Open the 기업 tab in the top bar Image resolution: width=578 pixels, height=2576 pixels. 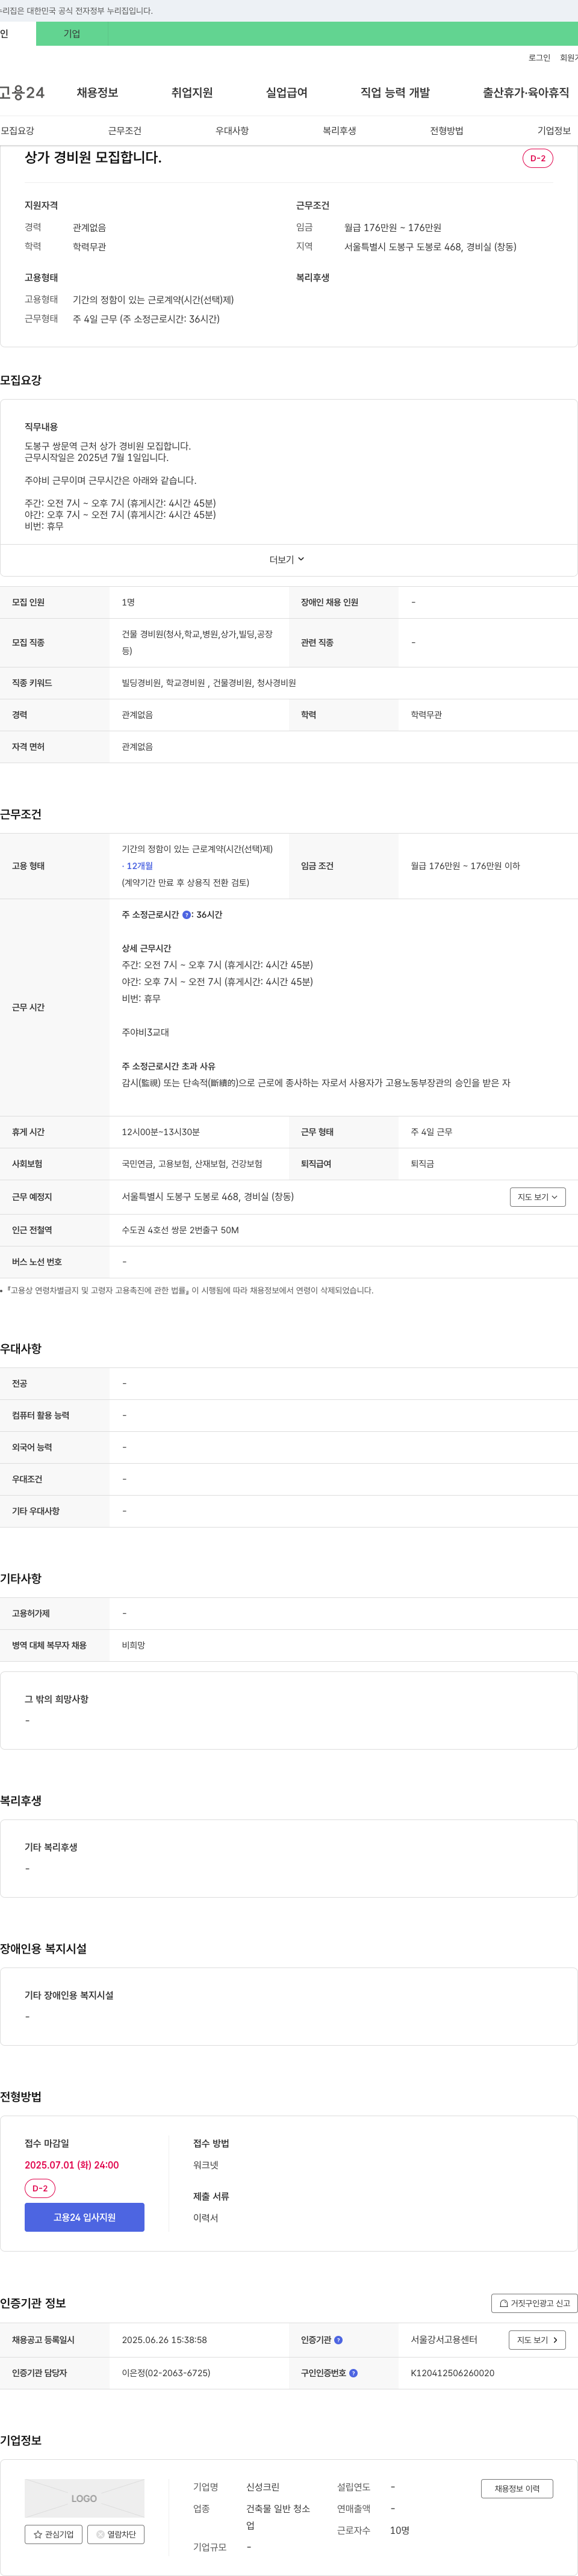tap(72, 34)
